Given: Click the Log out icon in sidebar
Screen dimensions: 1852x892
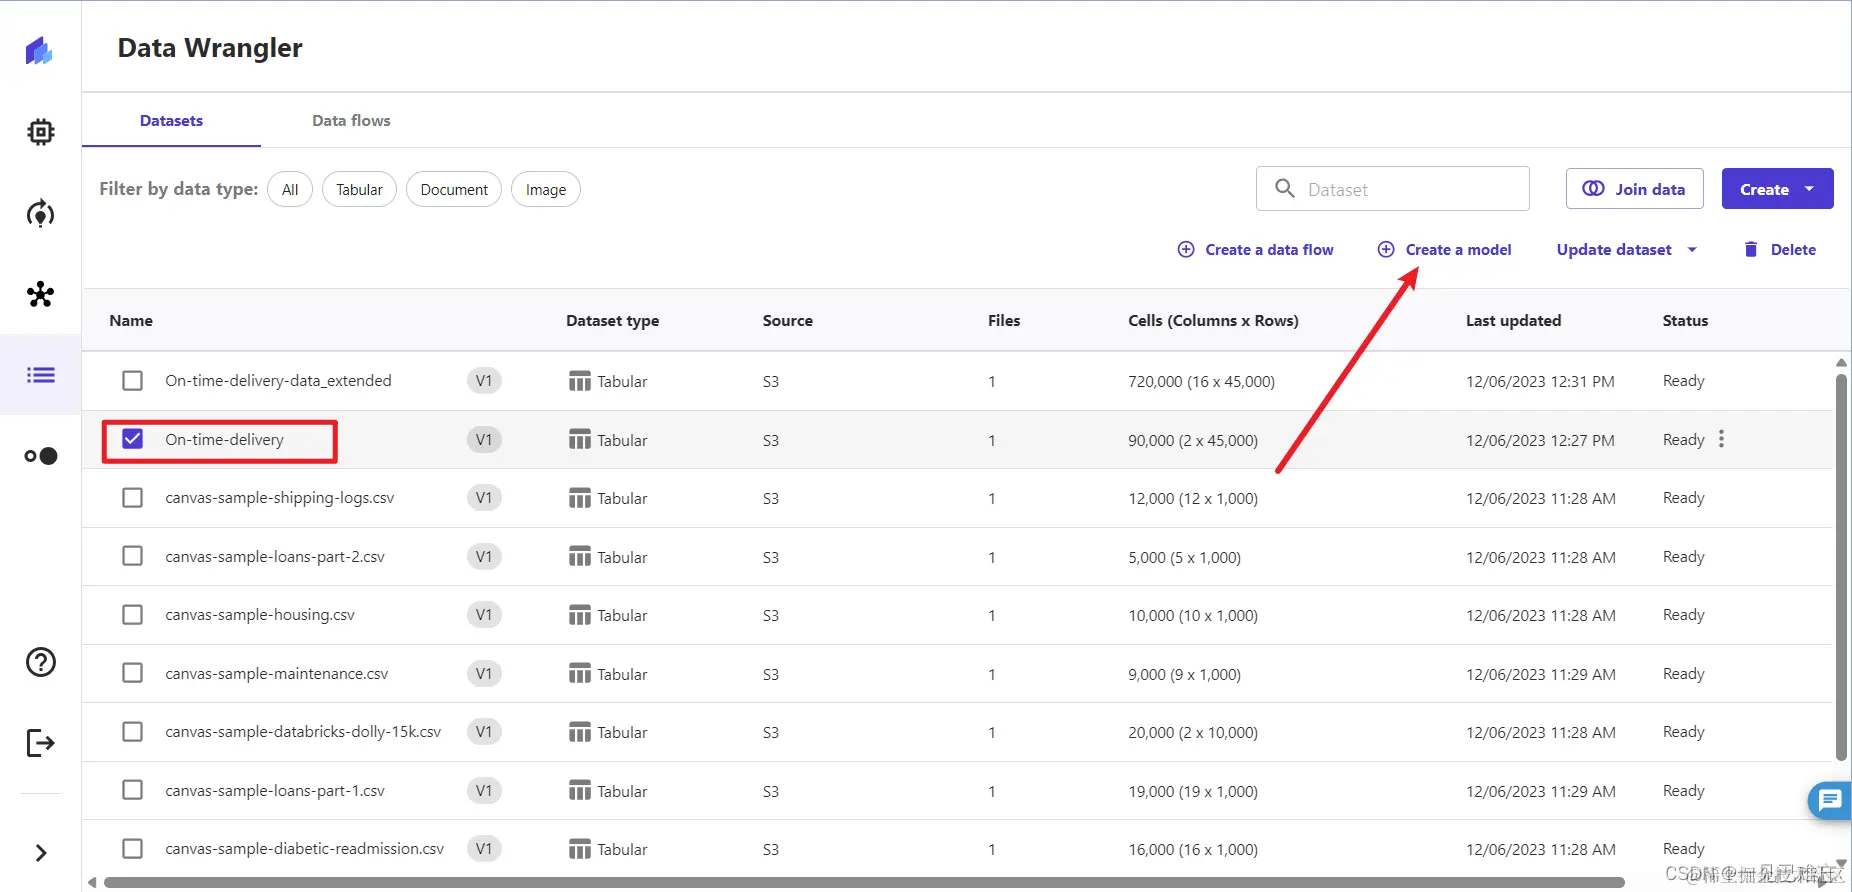Looking at the screenshot, I should 40,743.
